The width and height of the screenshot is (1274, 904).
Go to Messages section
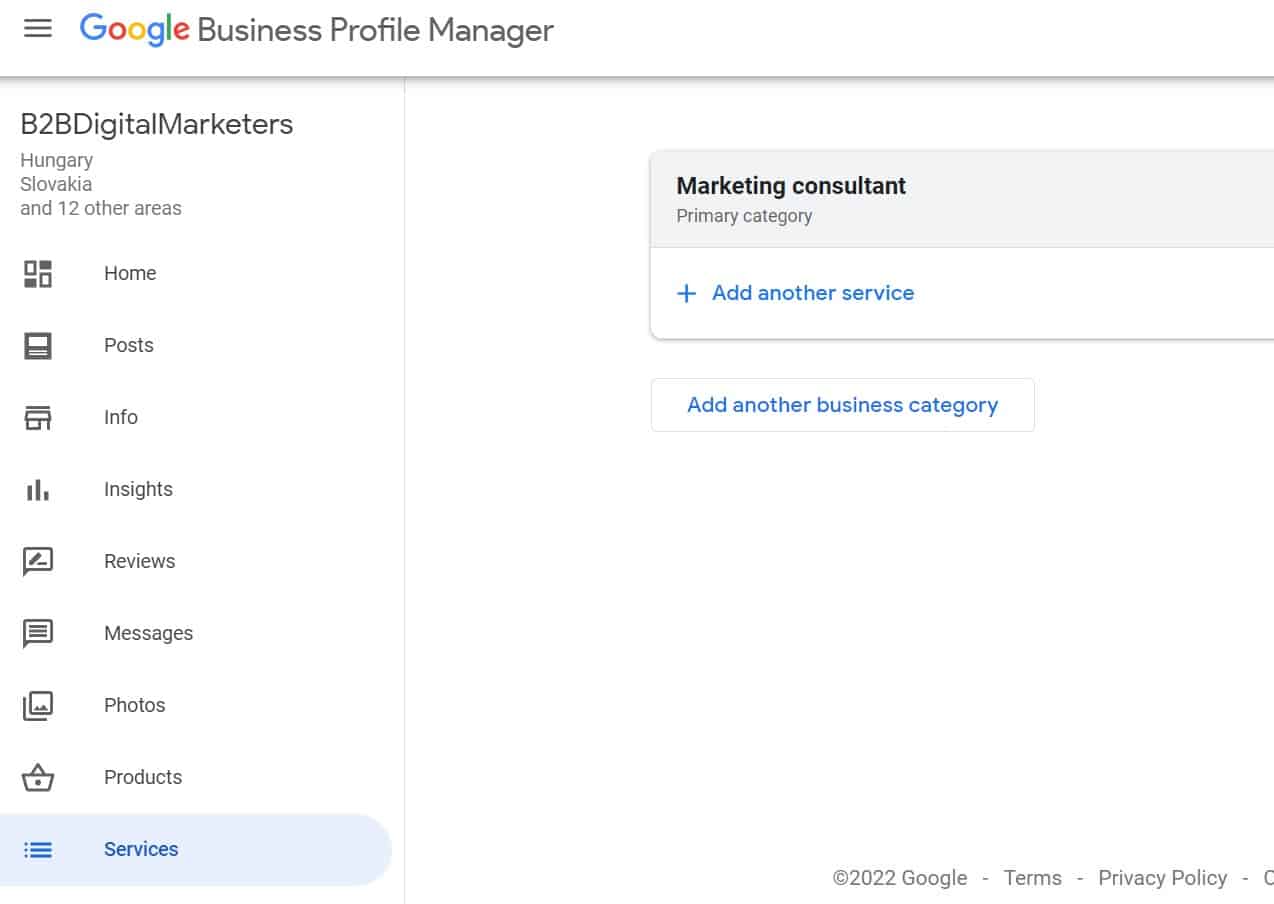point(148,633)
